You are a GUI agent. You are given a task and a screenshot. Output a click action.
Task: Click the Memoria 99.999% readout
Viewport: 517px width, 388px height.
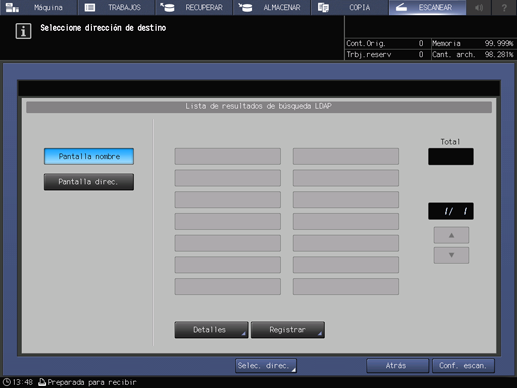tap(473, 43)
